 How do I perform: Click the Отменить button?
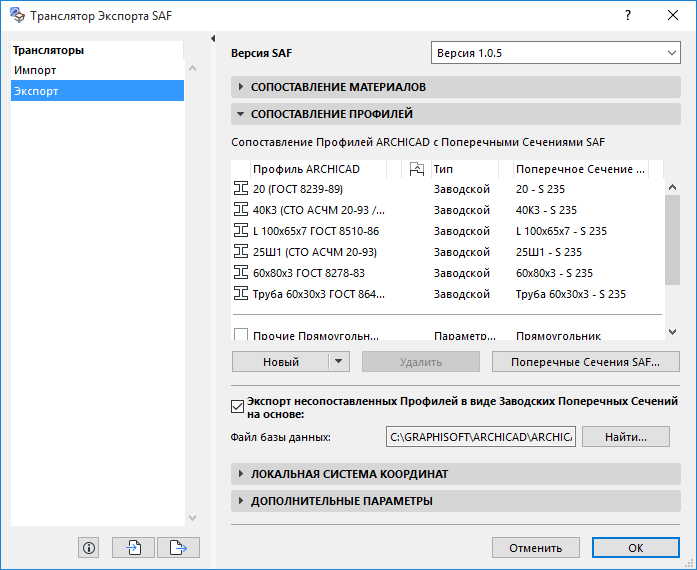[x=536, y=547]
